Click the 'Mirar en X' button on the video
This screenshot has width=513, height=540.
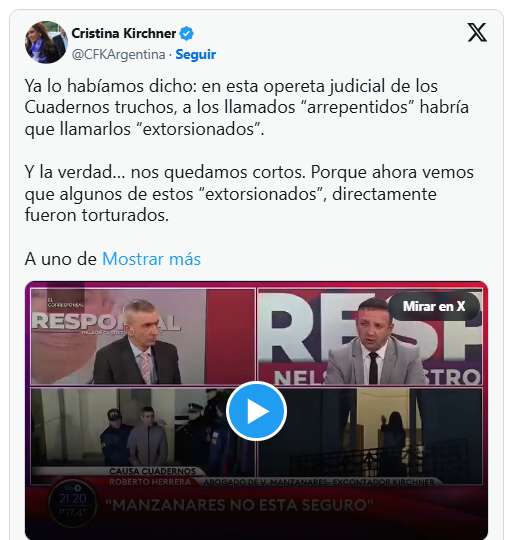434,306
